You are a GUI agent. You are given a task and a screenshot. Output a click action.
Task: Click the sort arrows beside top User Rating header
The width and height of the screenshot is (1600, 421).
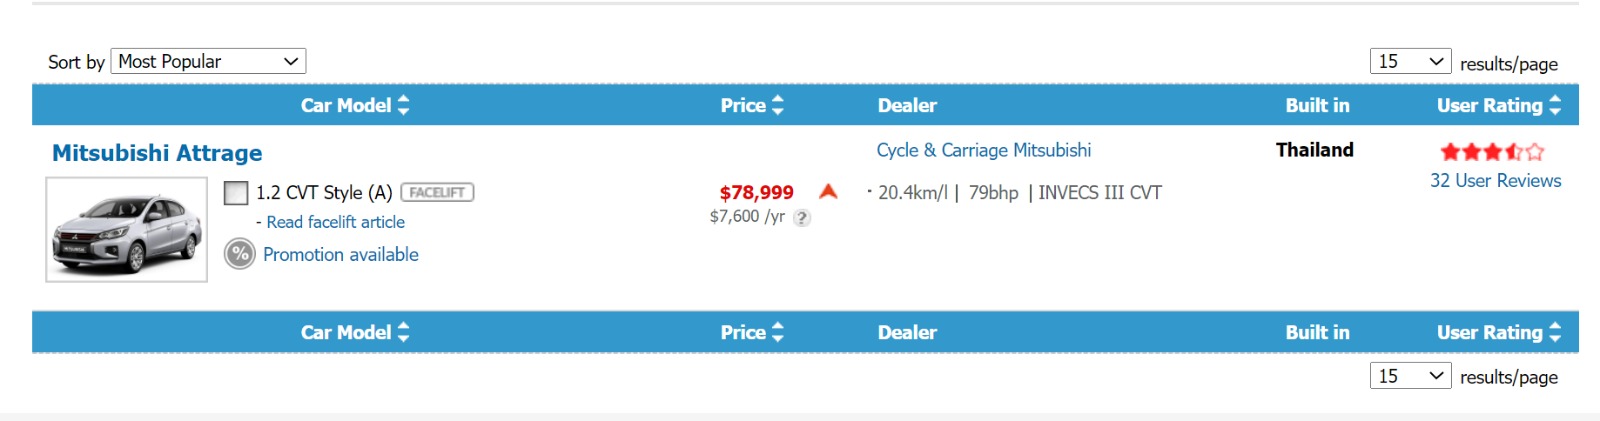[x=1555, y=105]
